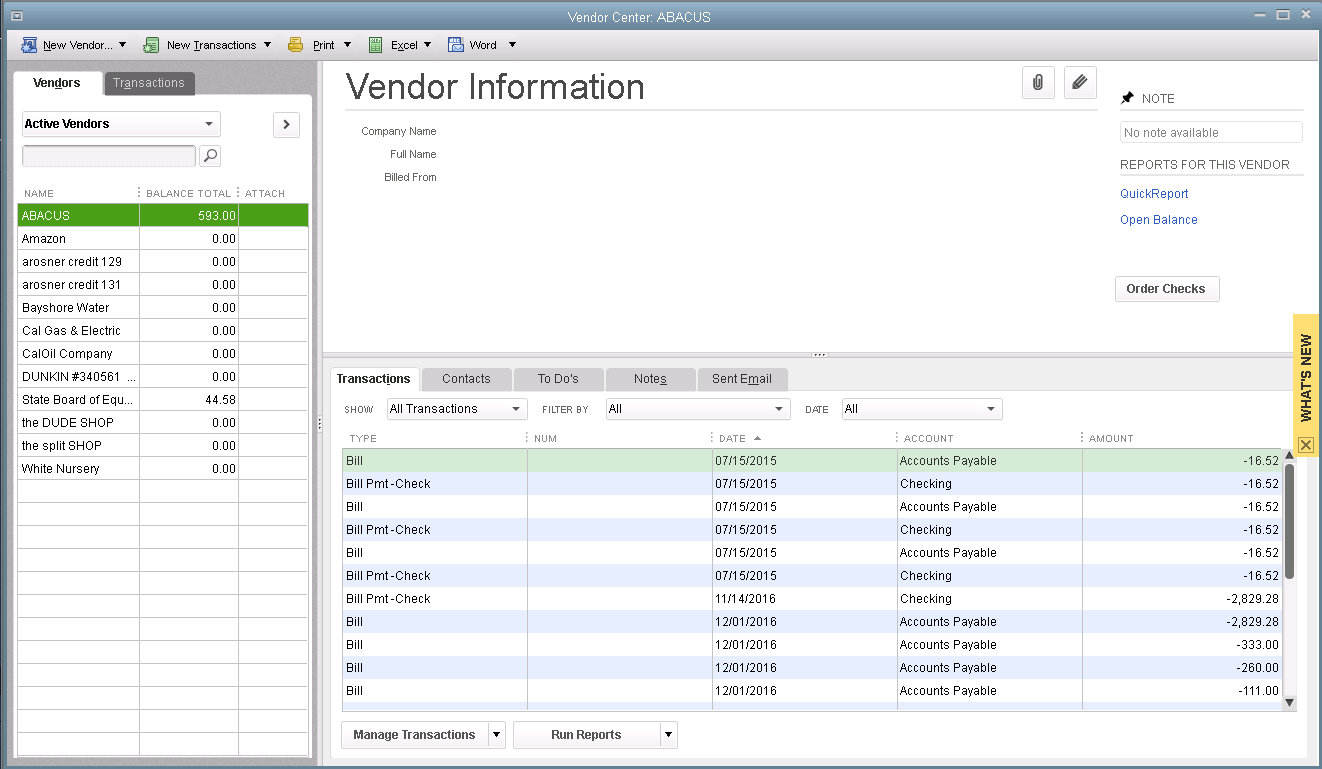
Task: Expand the vendor list with arrow button
Action: 286,124
